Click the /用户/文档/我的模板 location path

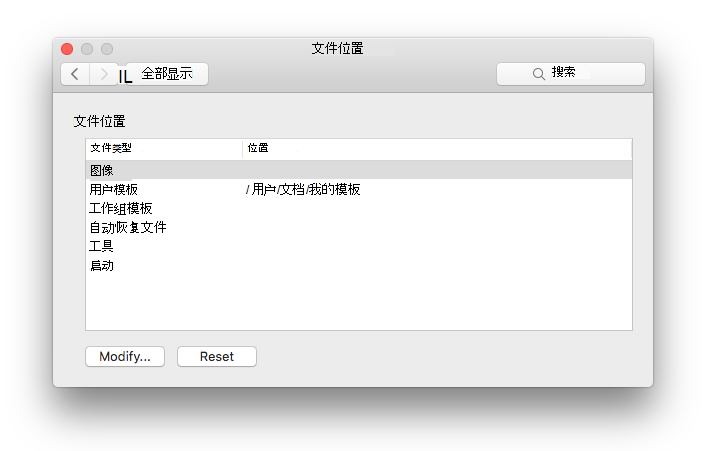coord(303,189)
